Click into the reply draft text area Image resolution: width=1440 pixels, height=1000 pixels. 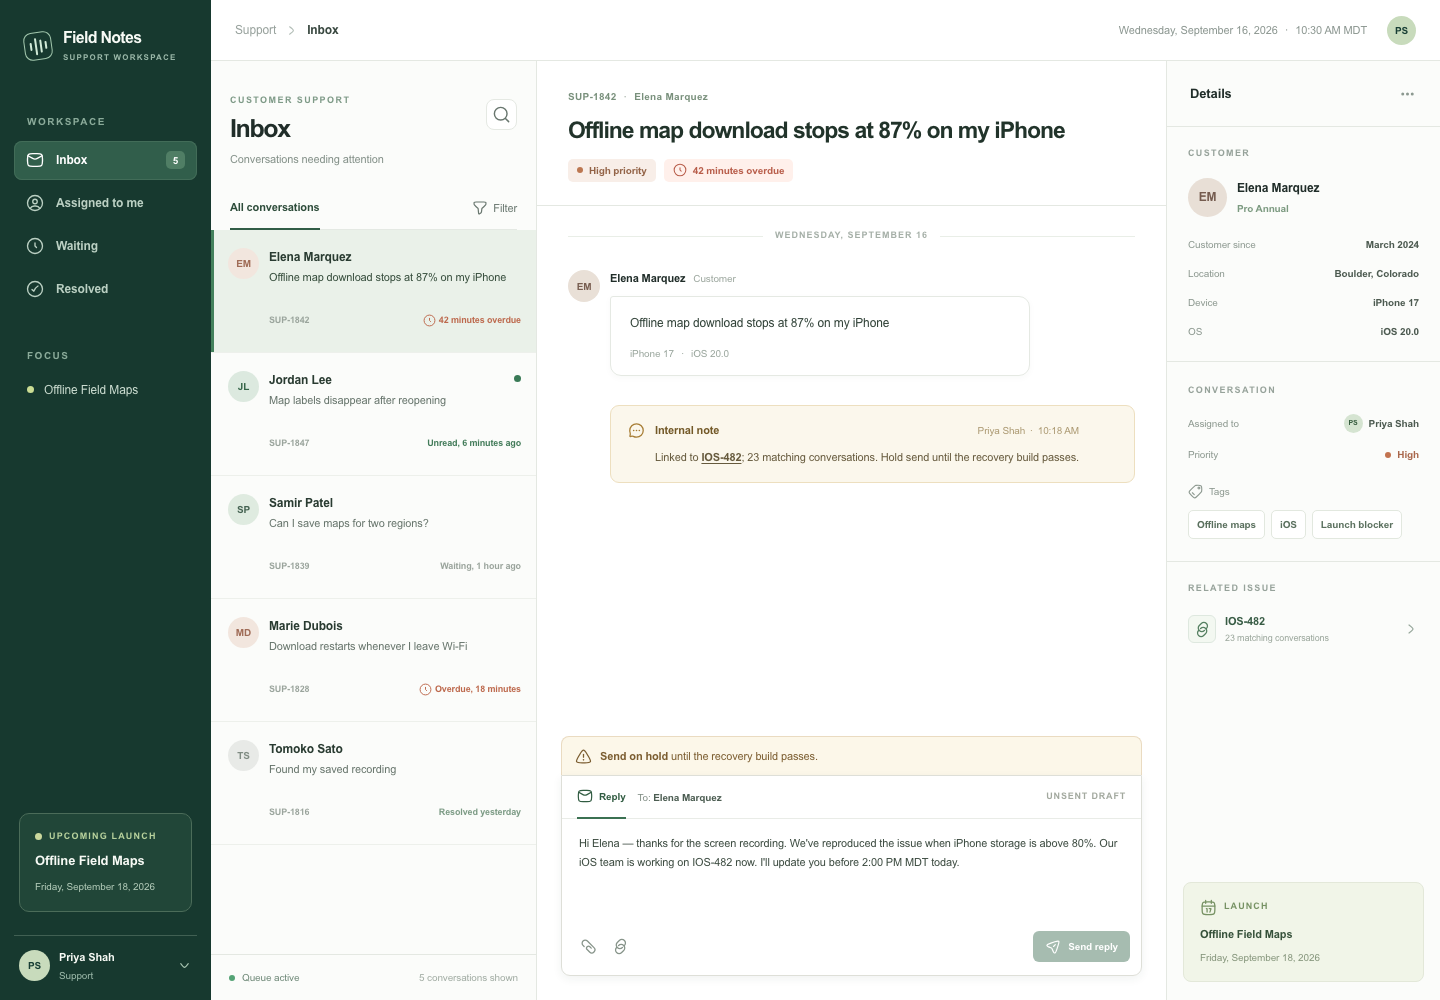851,870
